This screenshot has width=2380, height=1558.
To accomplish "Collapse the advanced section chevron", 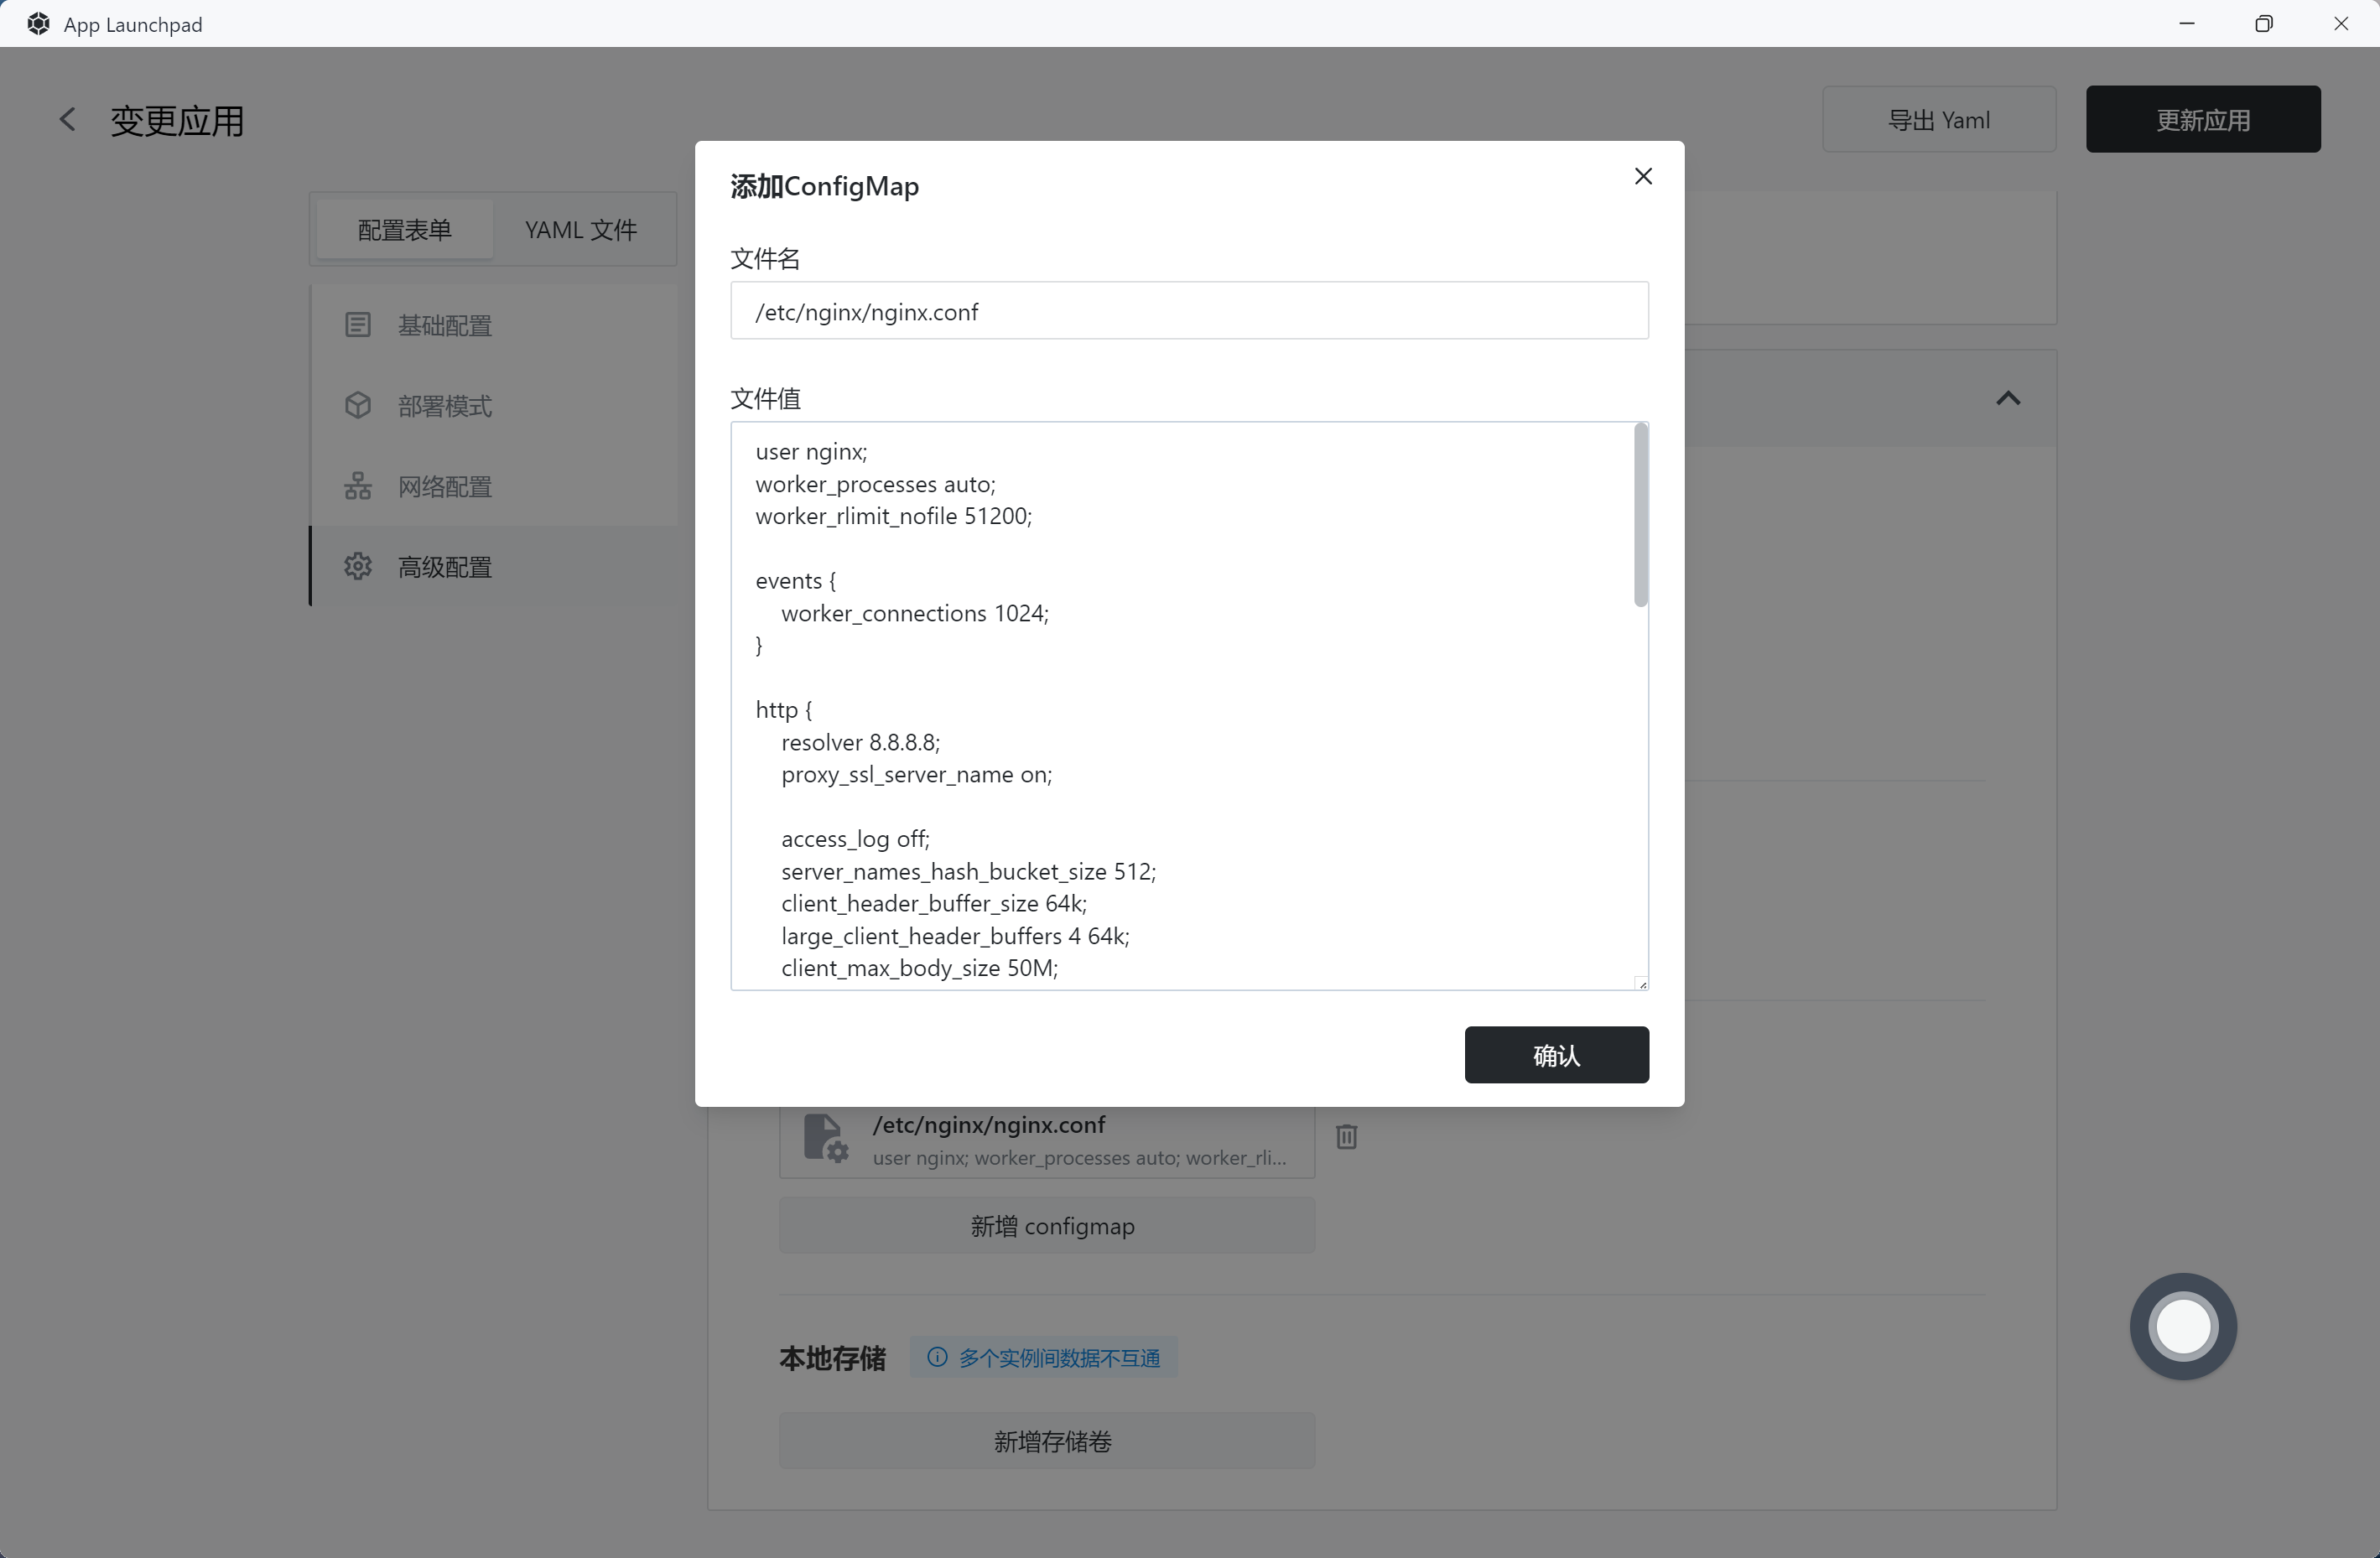I will 2008,399.
